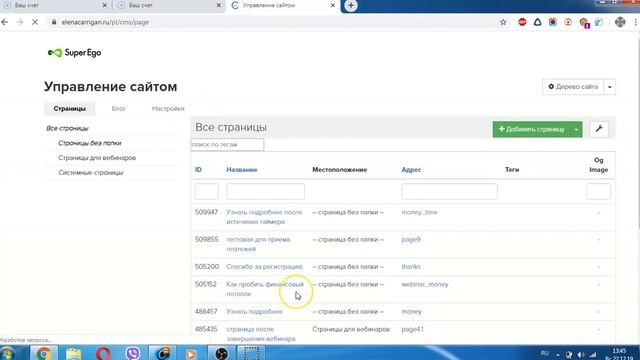The width and height of the screenshot is (640, 360).
Task: Focus the ID filter input
Action: click(x=207, y=191)
